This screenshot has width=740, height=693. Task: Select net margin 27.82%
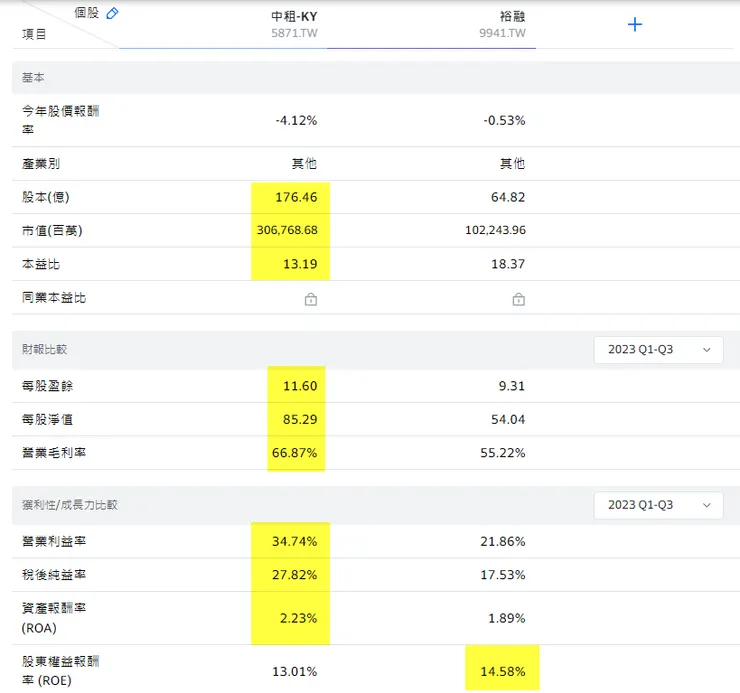point(294,575)
